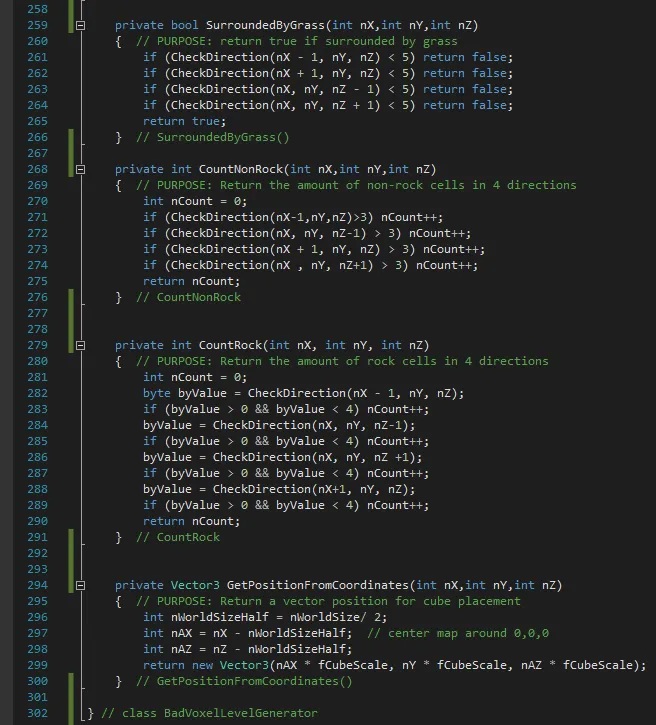Viewport: 656px width, 725px height.
Task: Click 'byValue = CheckDirection(nX+1, nY, nZ);'
Action: (x=279, y=489)
